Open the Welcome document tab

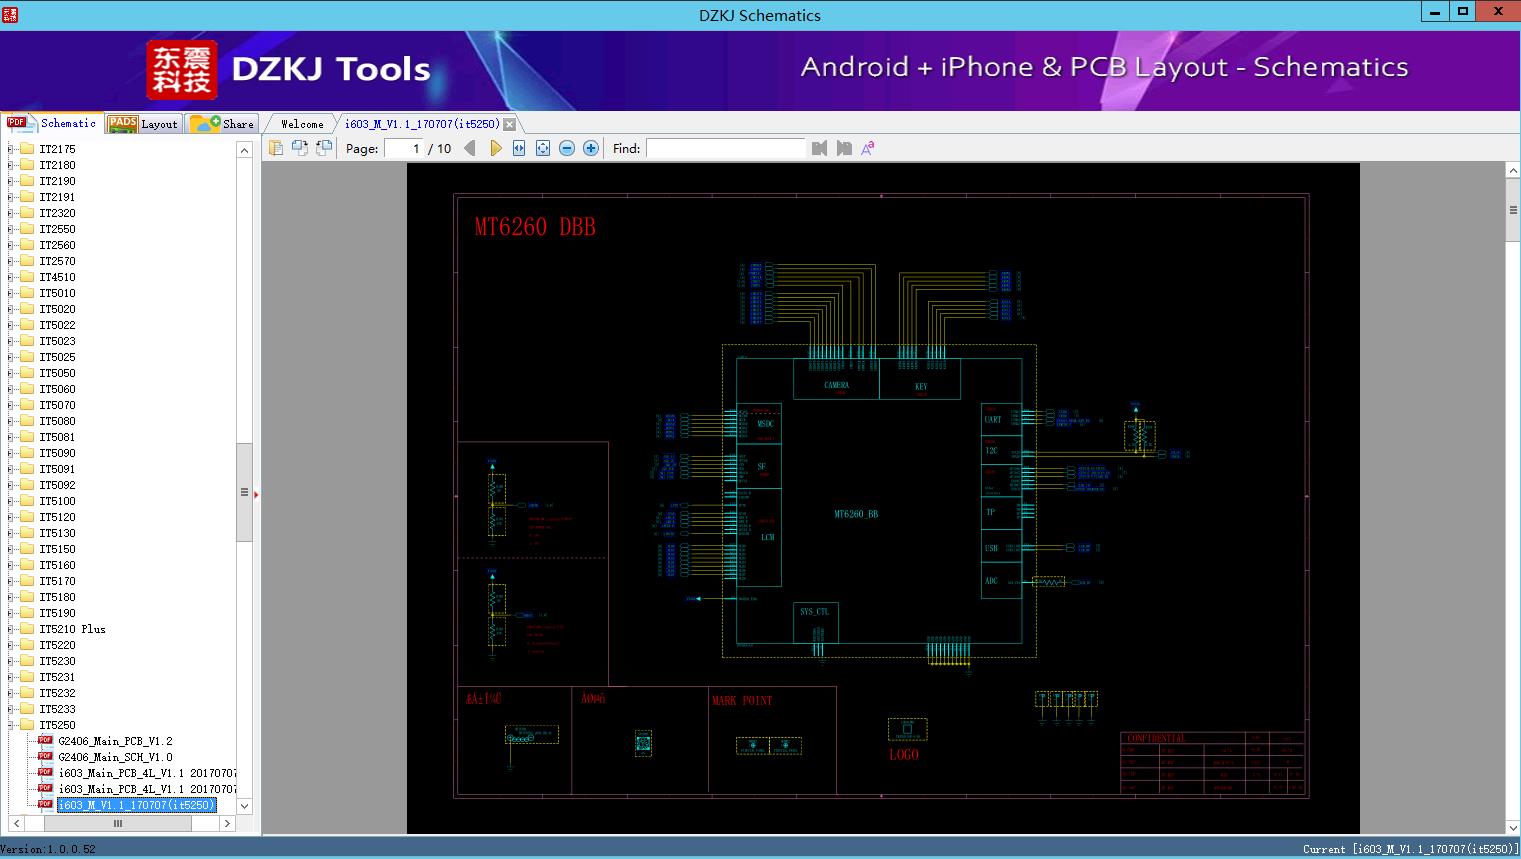click(x=301, y=124)
